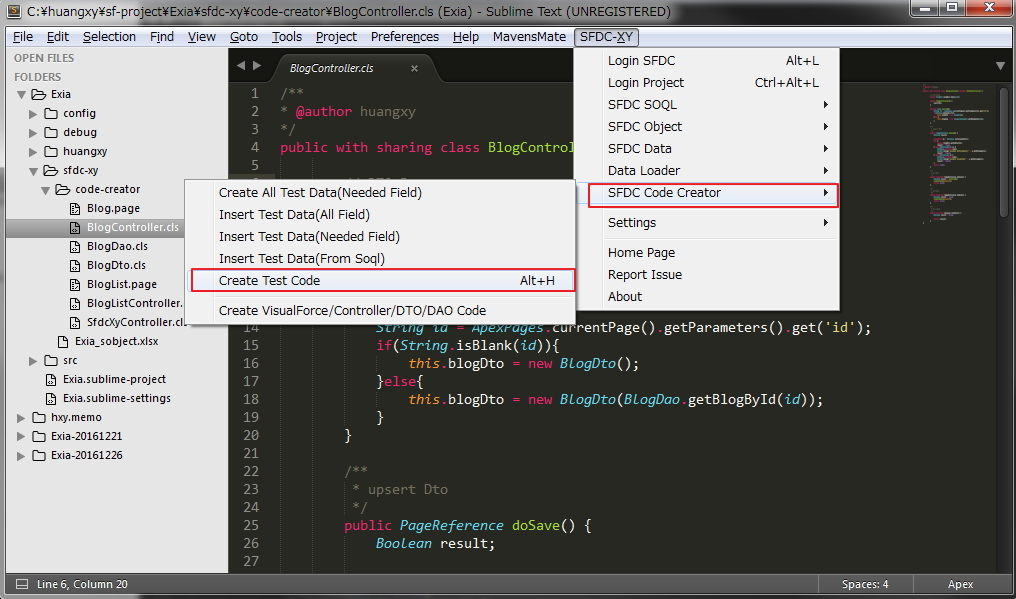Screen dimensions: 1016x599
Task: Expand the src folder
Action: click(x=33, y=360)
